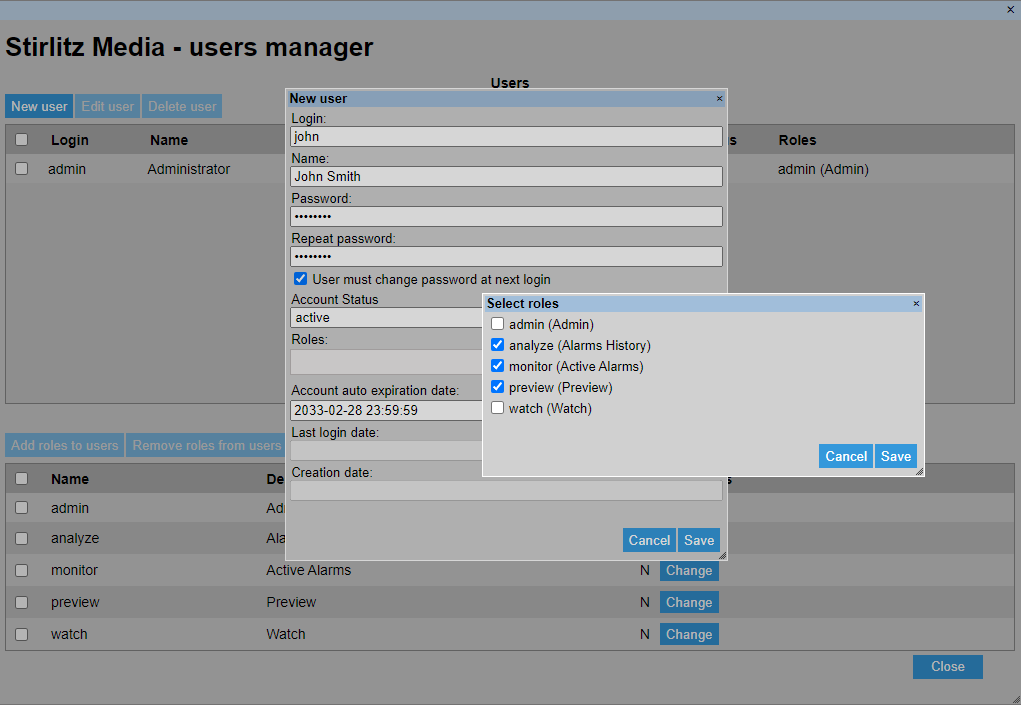Viewport: 1021px width, 705px height.
Task: Click the 'analyze' name cell in the roles table
Action: (x=75, y=538)
